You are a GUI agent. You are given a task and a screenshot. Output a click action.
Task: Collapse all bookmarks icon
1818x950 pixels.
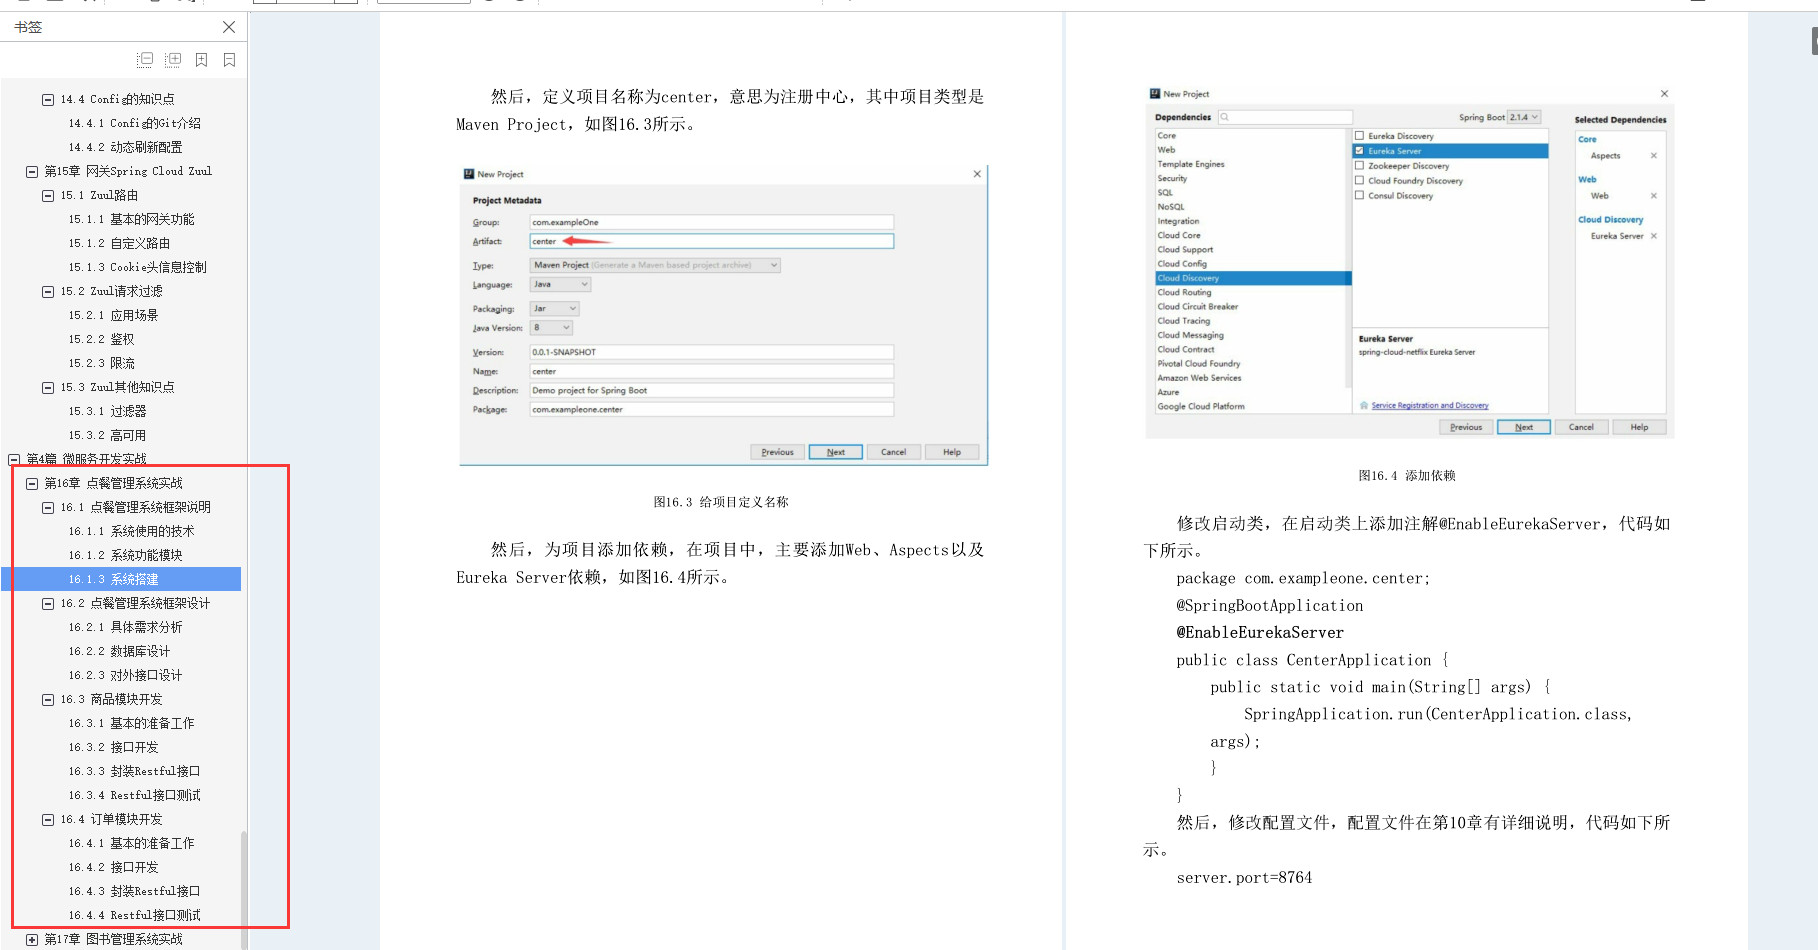click(x=145, y=60)
